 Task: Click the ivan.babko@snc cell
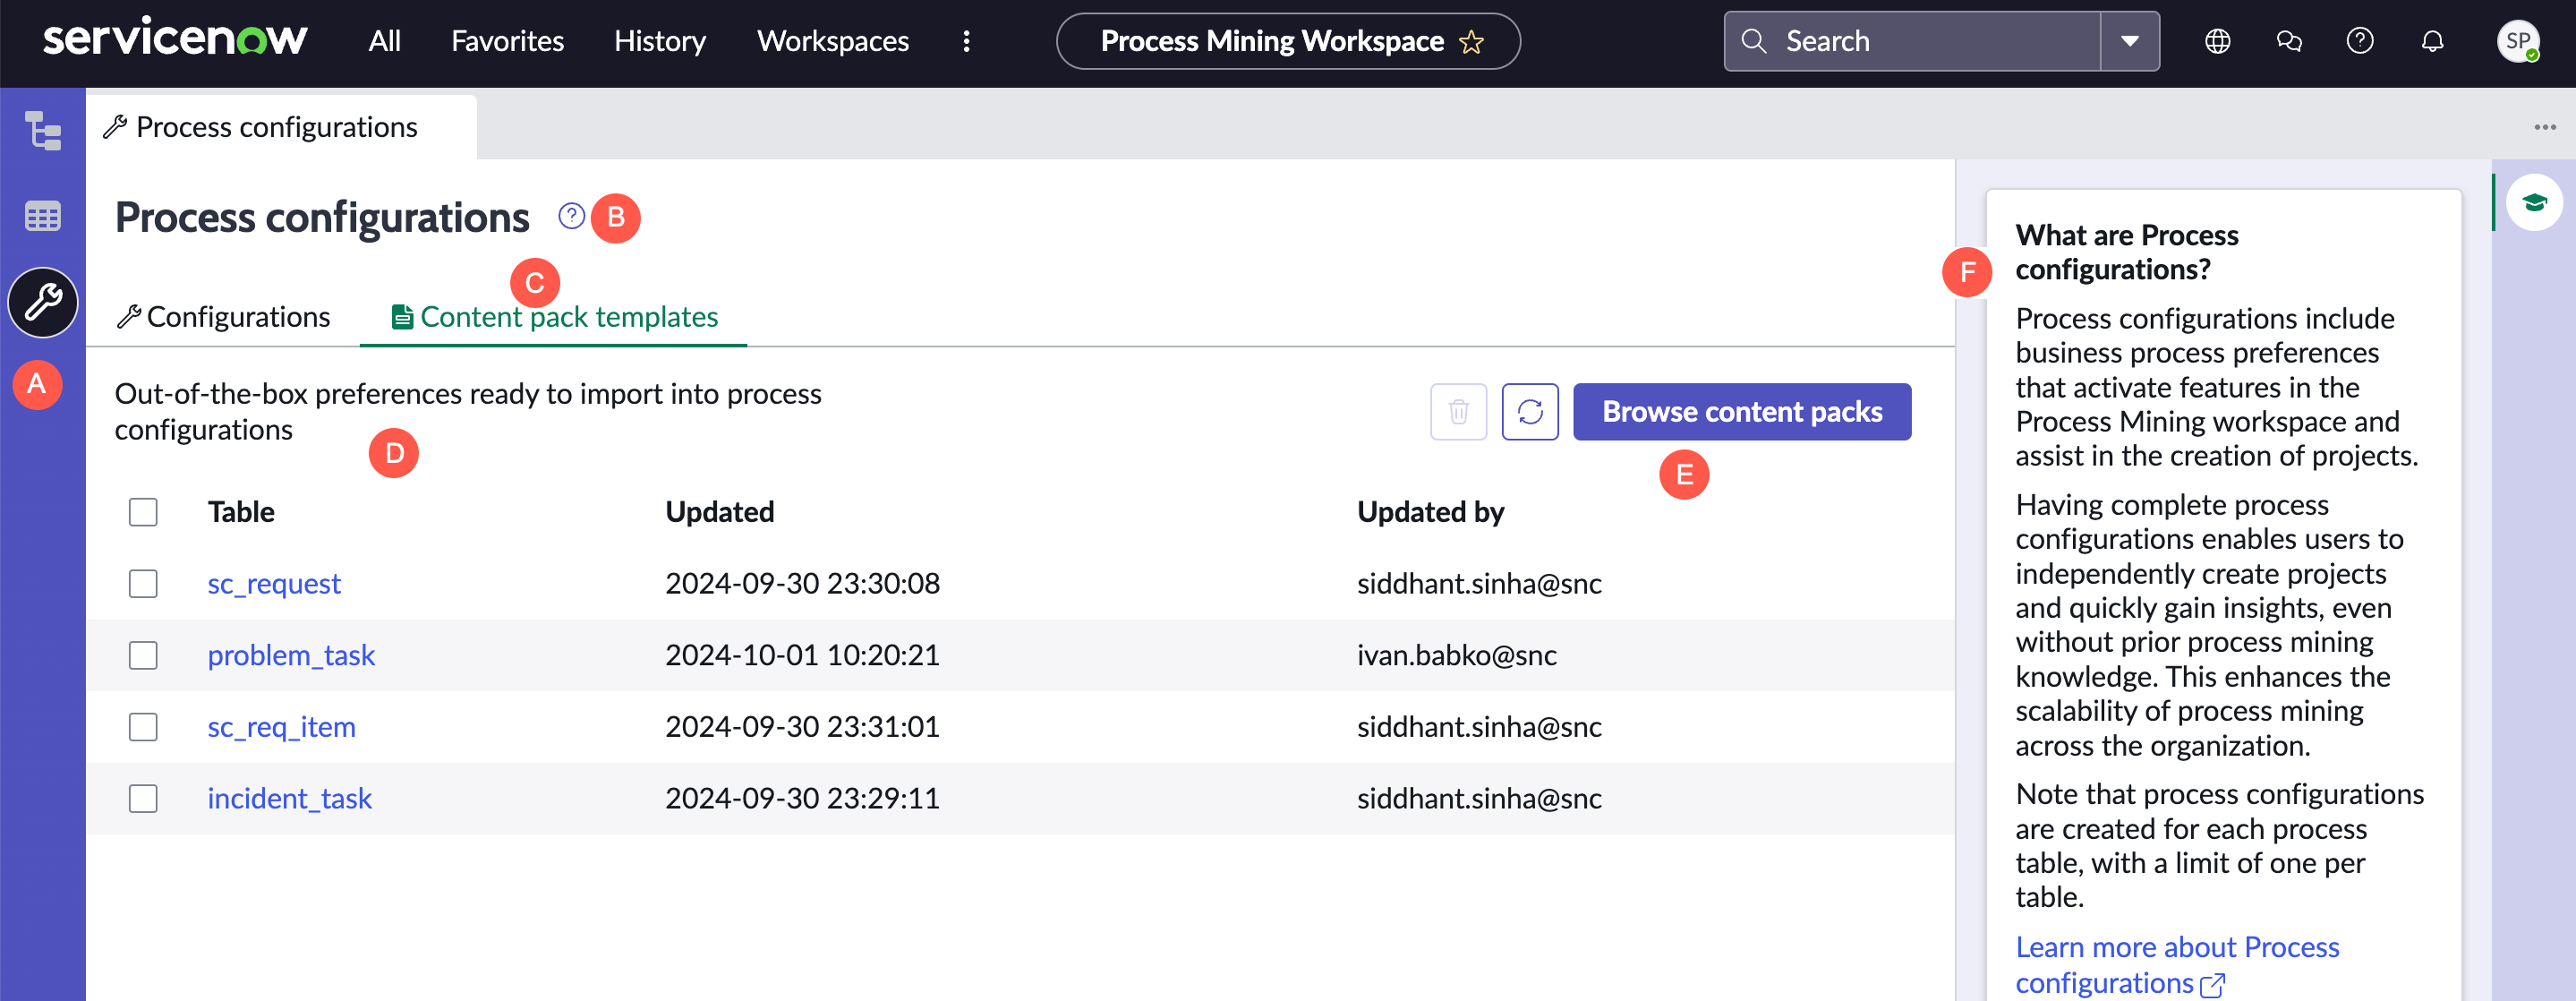pos(1456,656)
